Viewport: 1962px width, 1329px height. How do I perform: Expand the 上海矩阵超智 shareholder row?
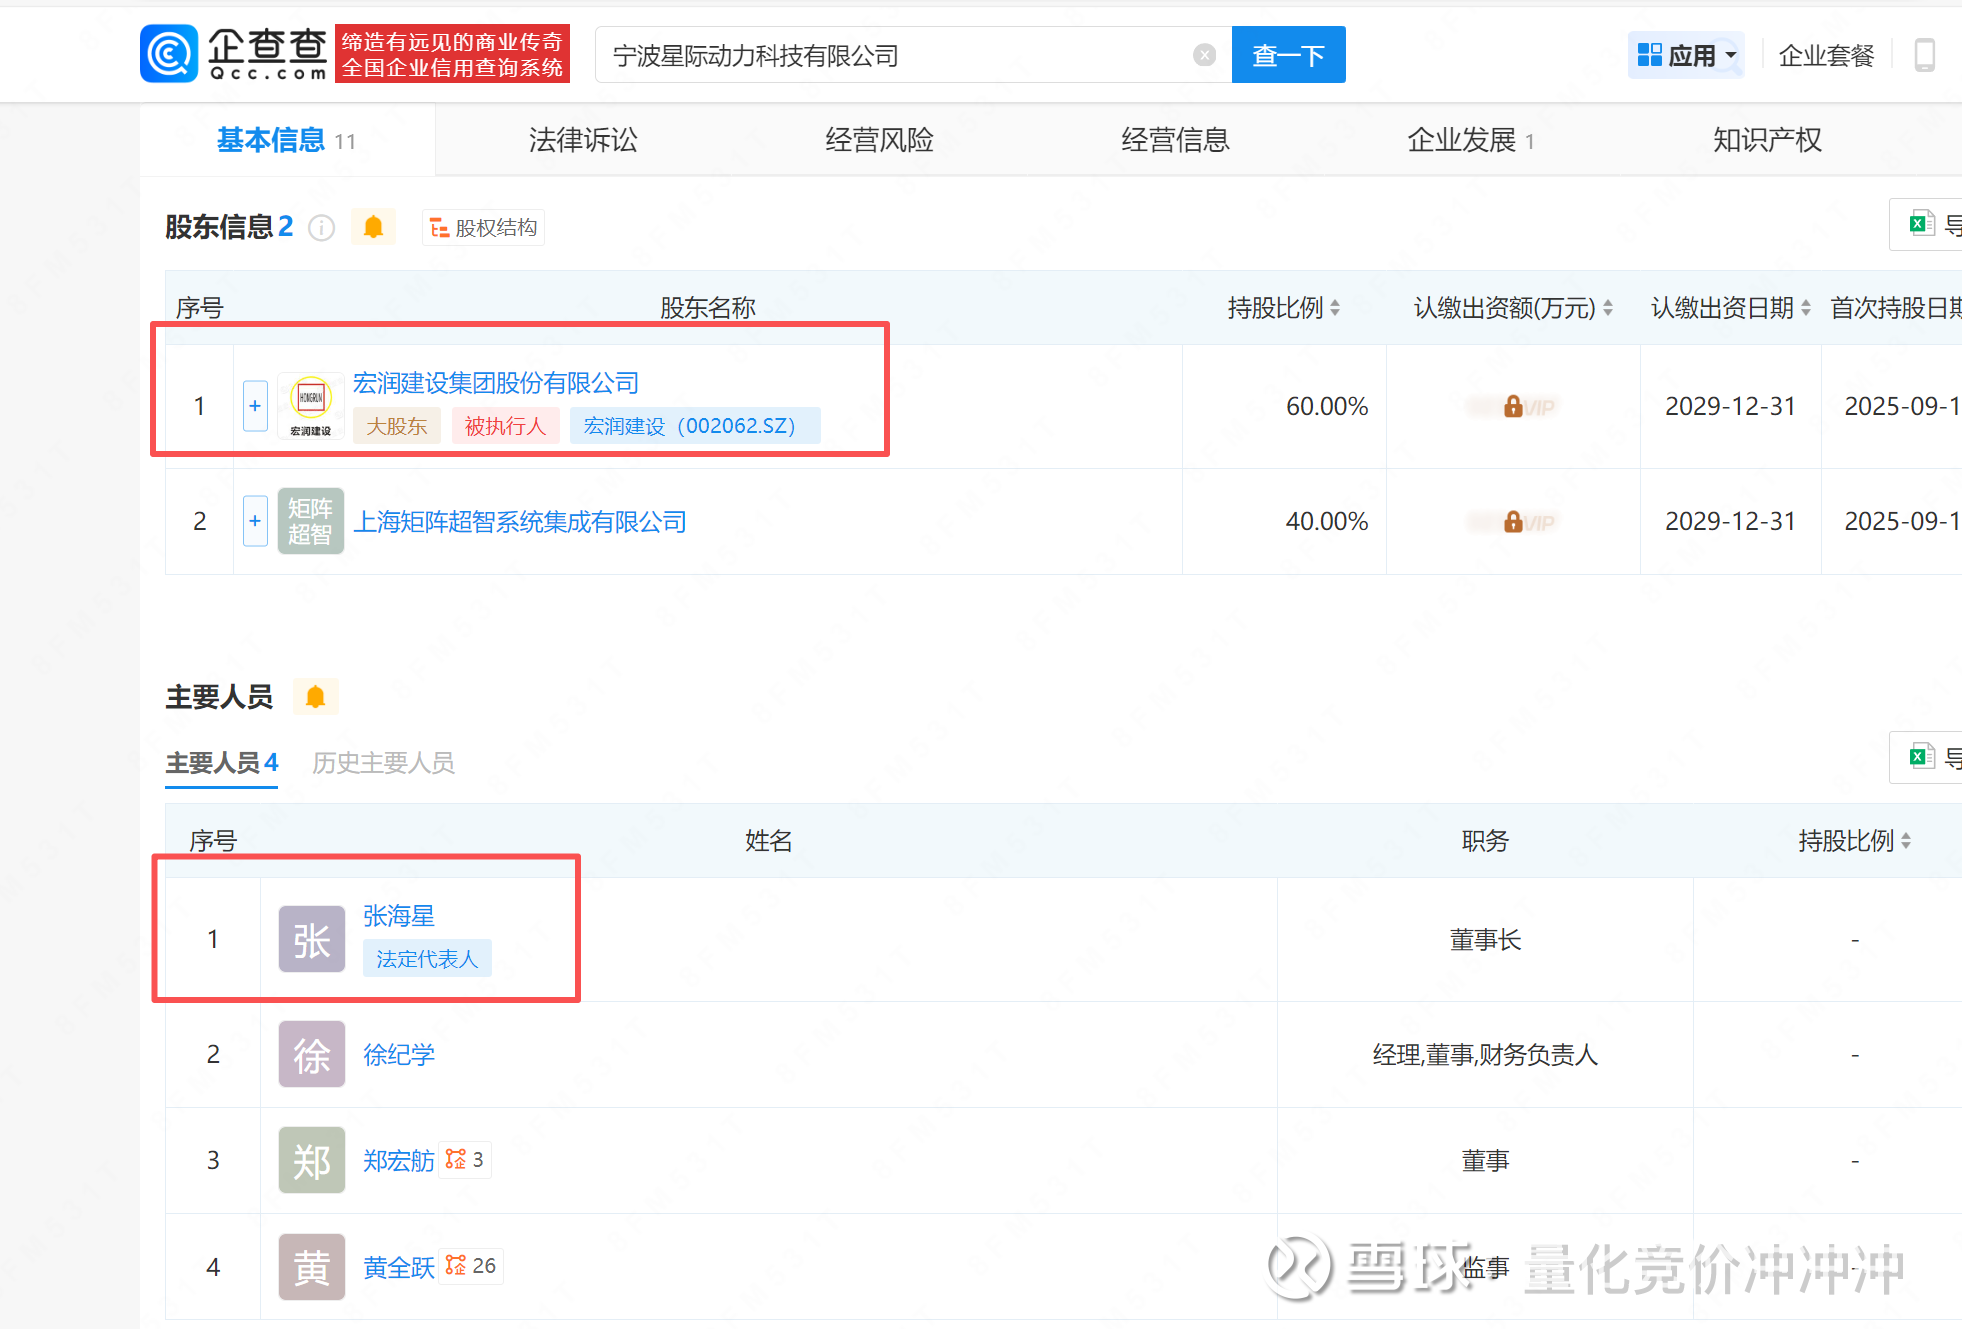point(255,521)
